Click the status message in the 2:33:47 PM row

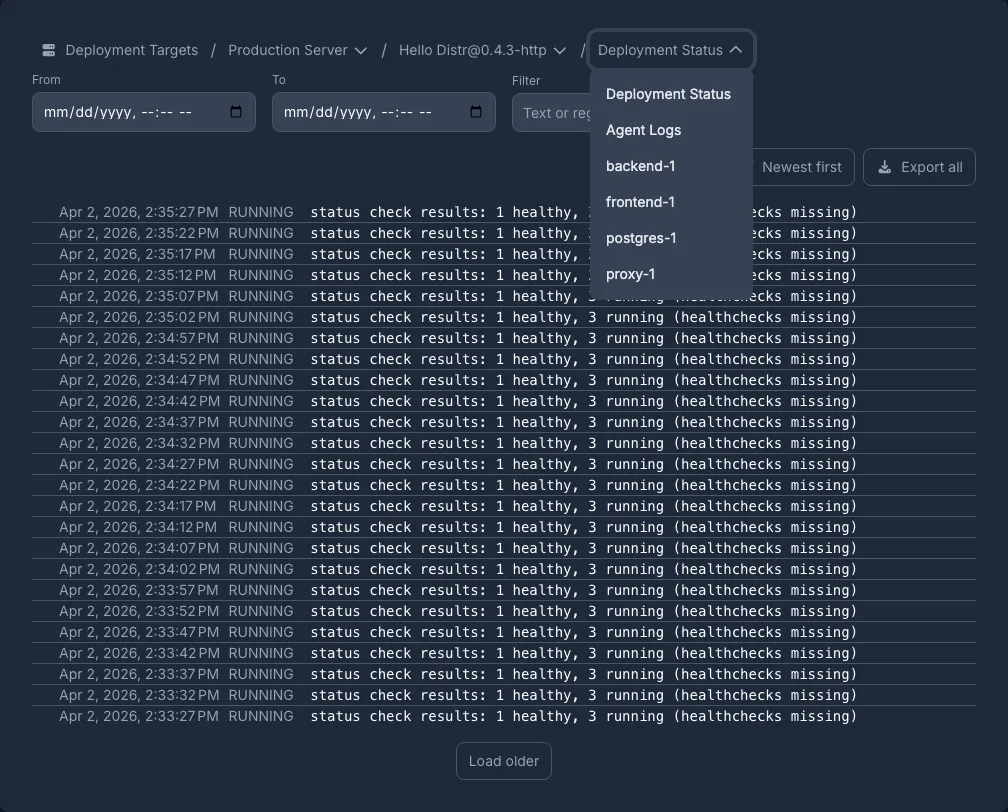click(584, 632)
